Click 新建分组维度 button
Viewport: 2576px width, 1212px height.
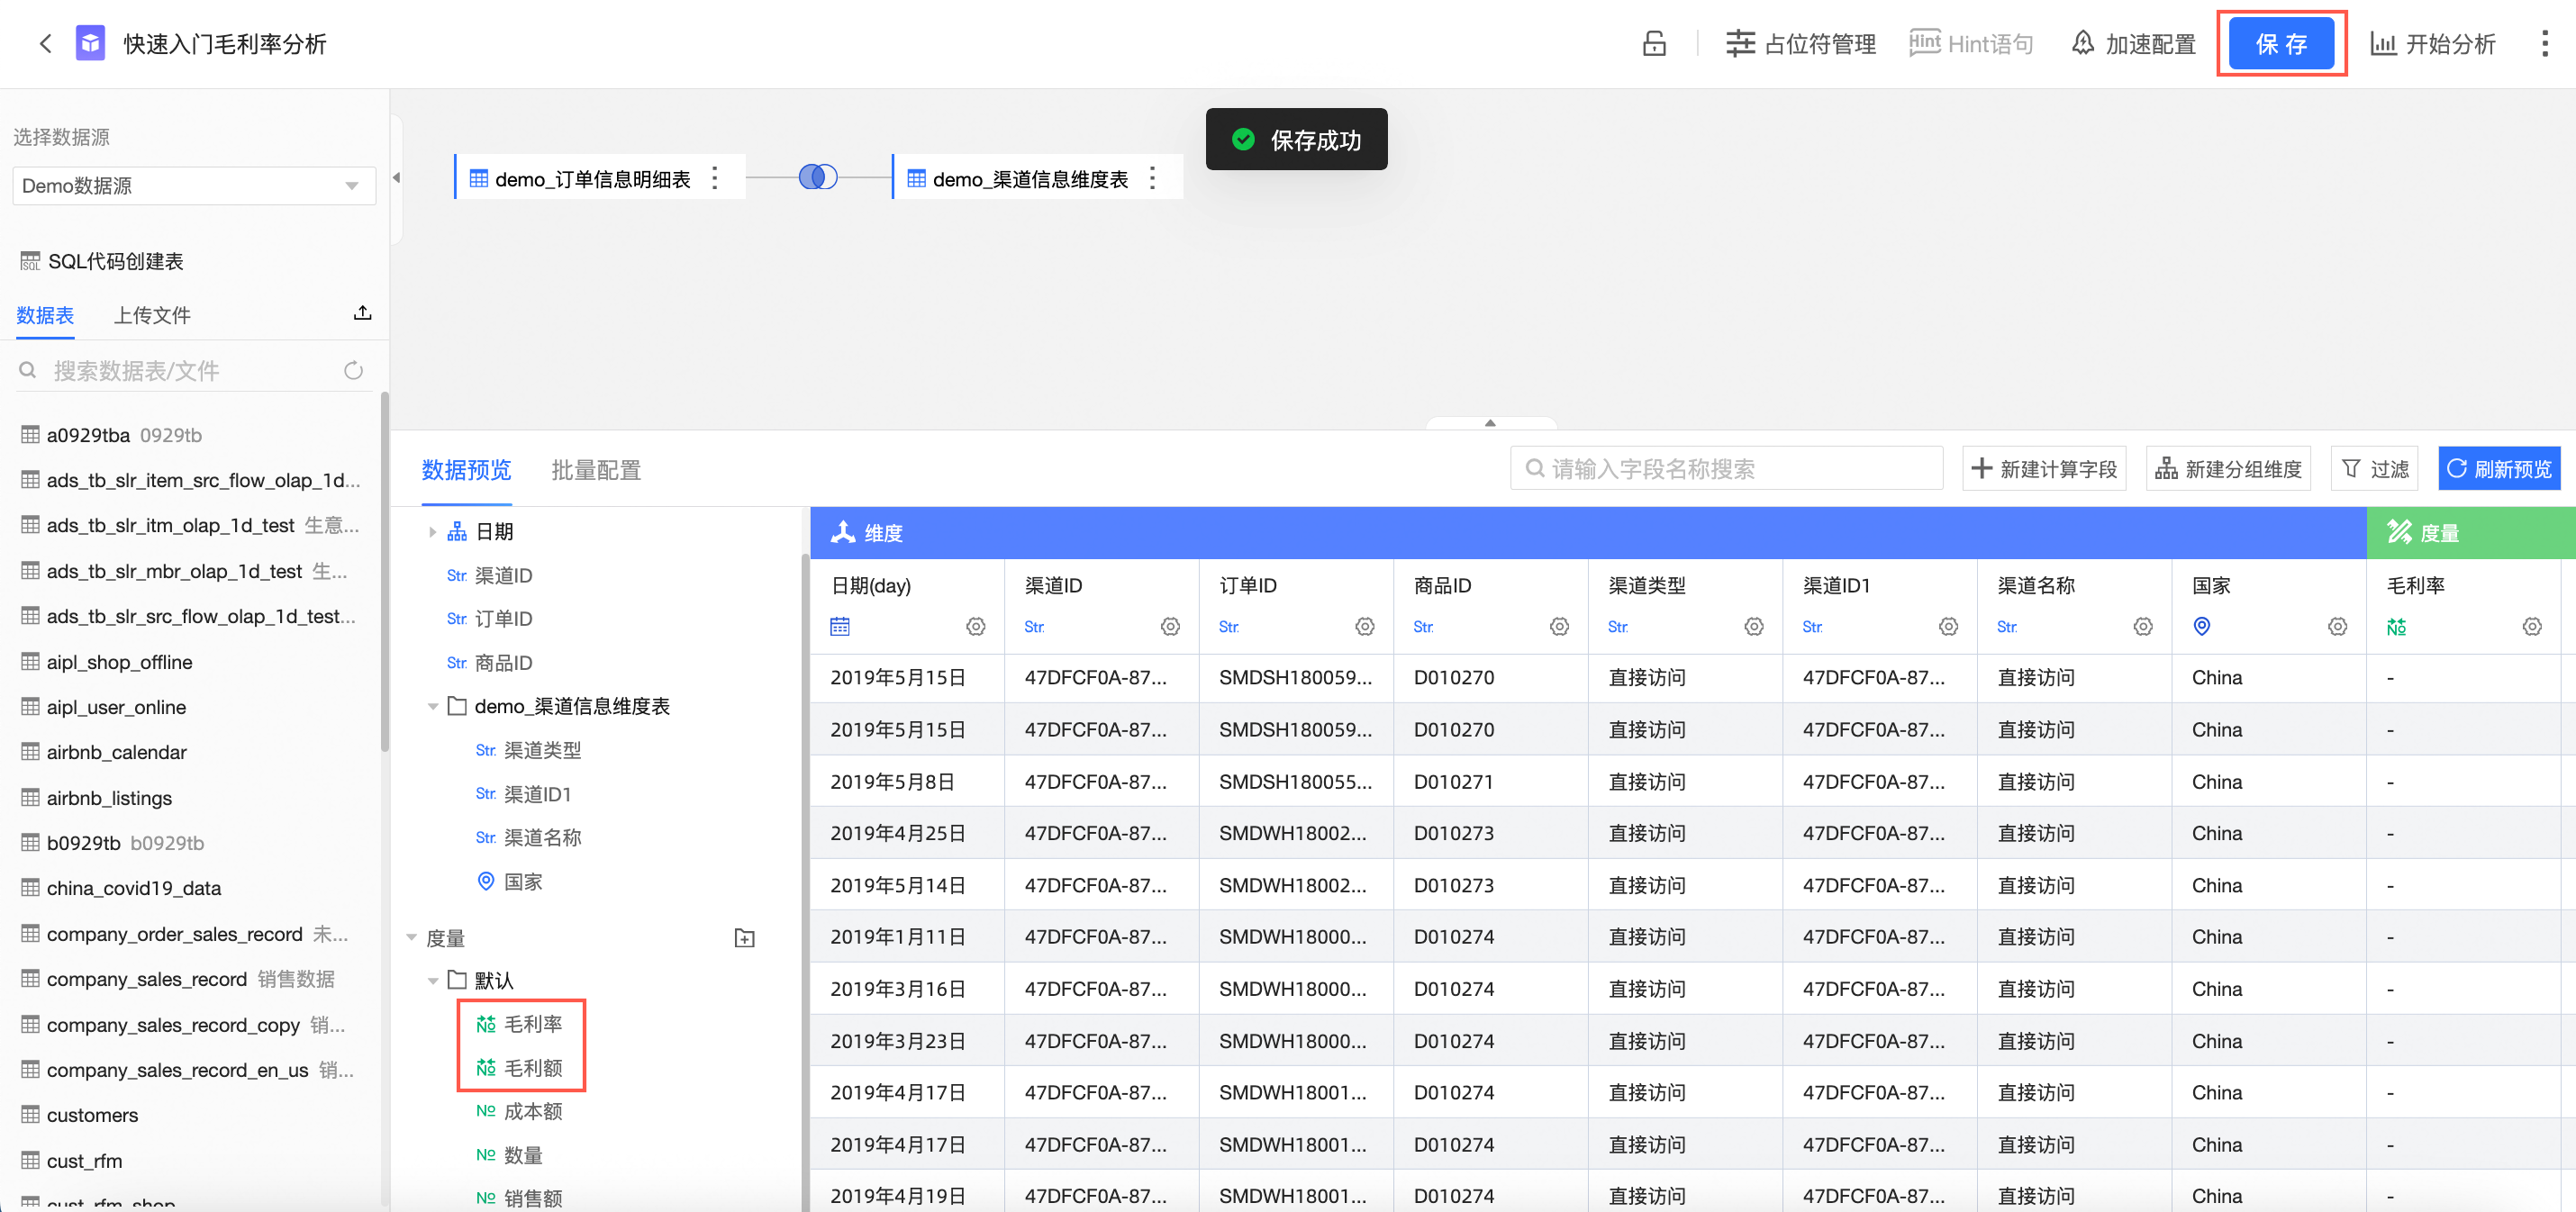[x=2228, y=468]
